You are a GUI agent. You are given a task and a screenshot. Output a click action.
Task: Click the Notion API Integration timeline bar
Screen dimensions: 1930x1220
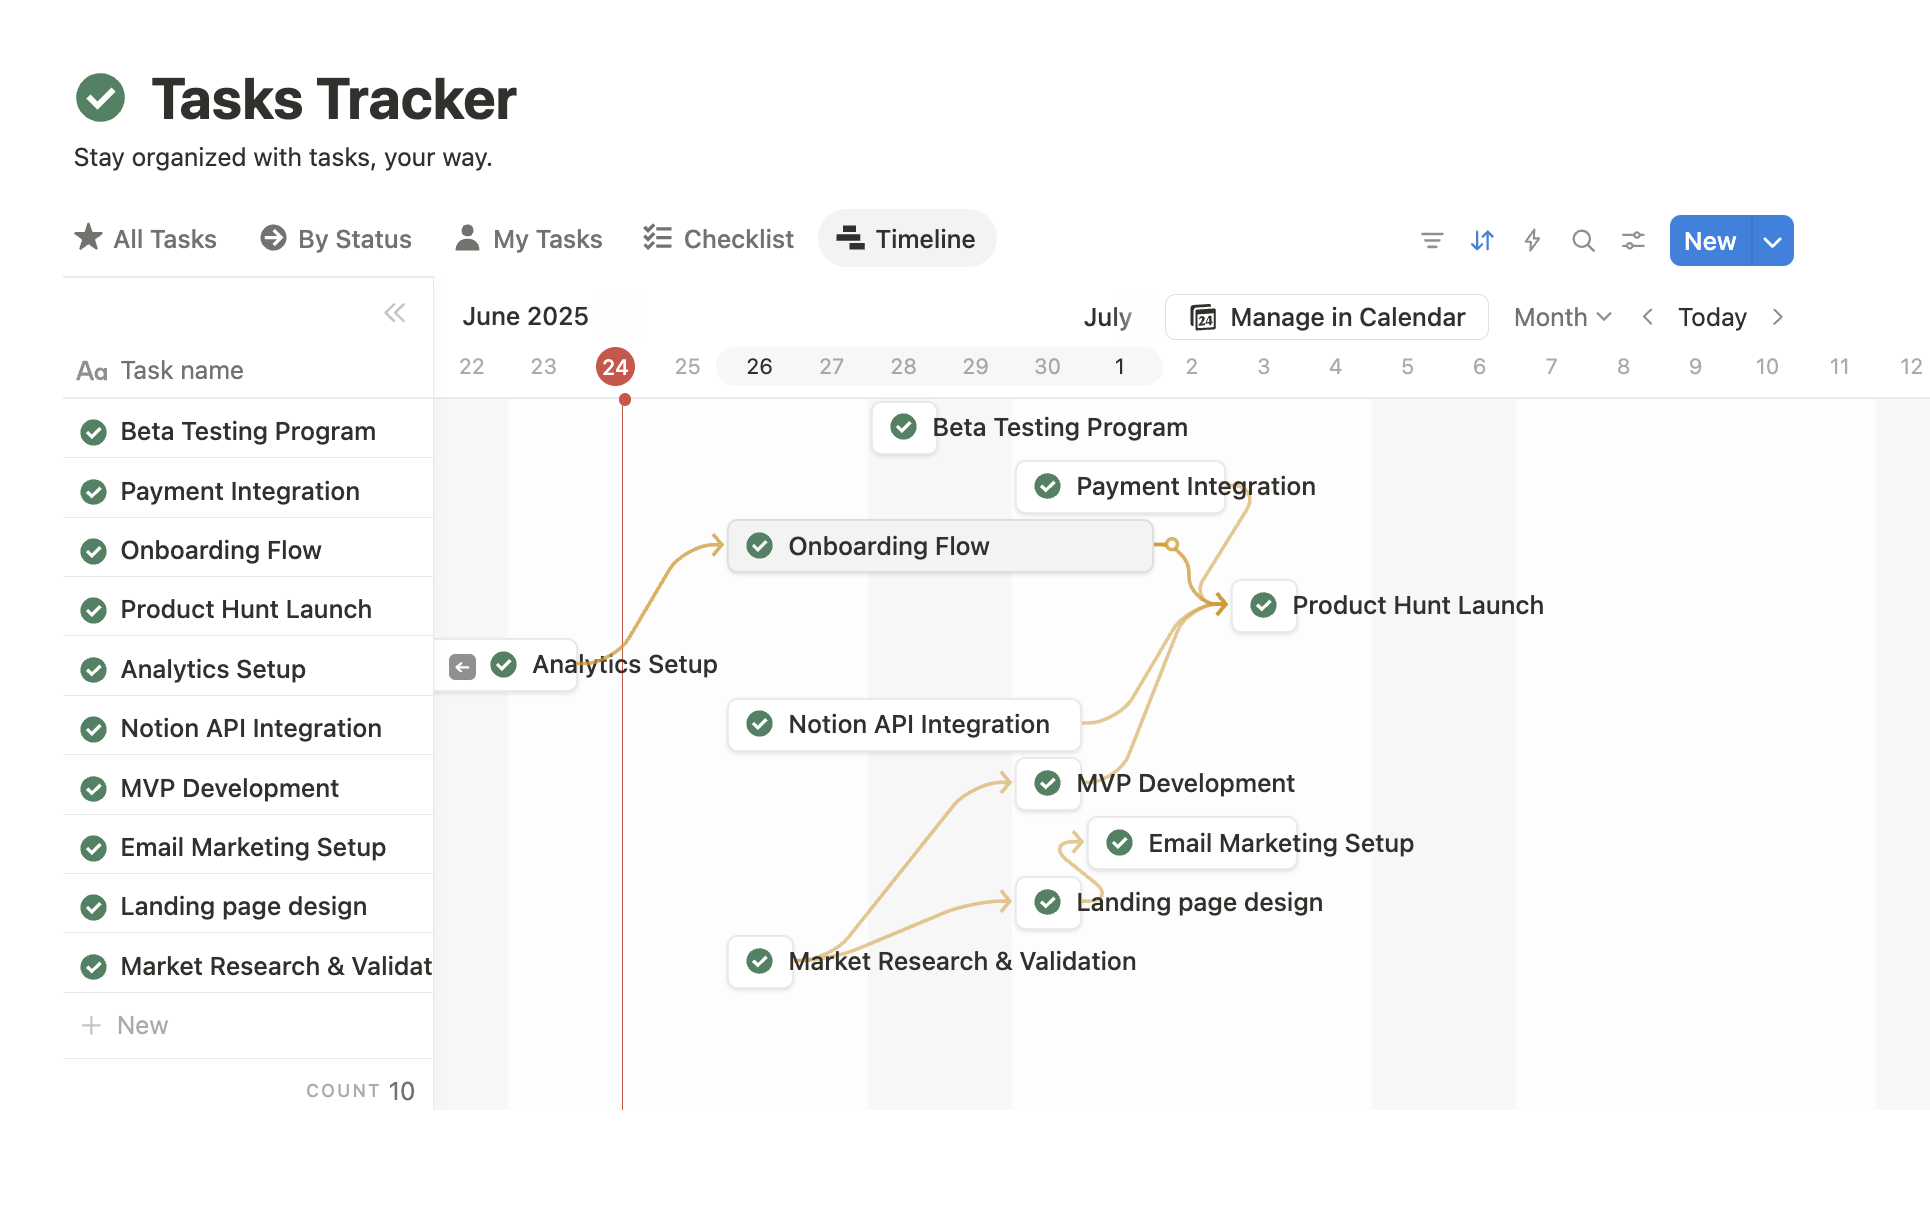(x=904, y=724)
